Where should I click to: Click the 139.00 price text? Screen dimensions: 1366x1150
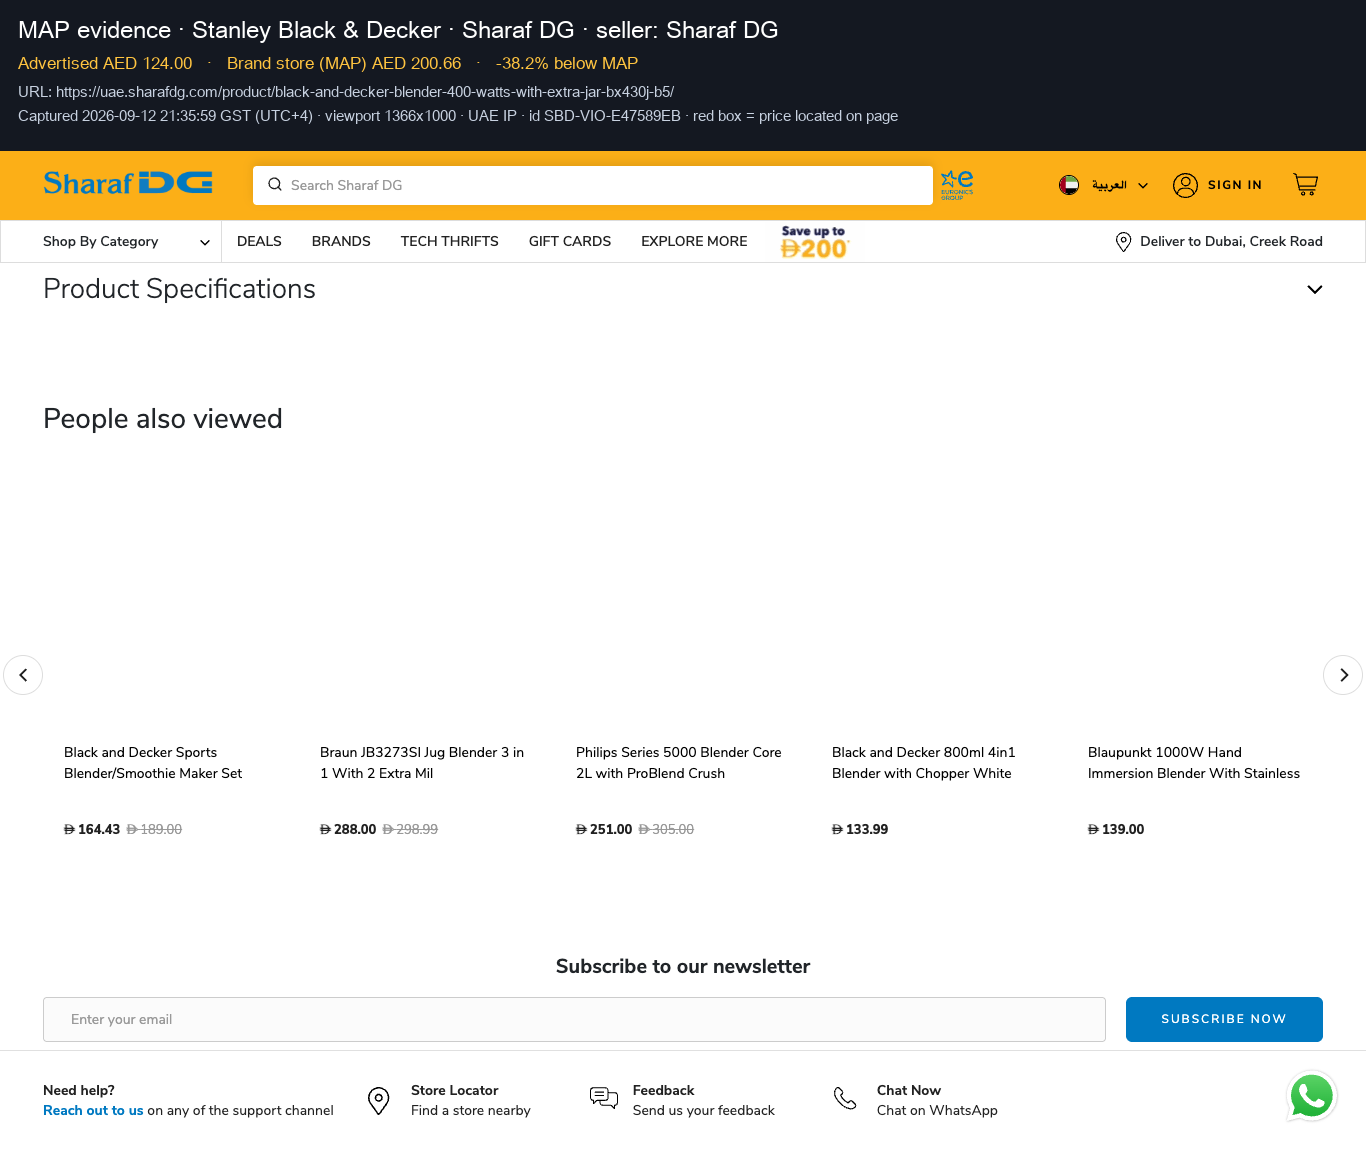click(x=1116, y=830)
